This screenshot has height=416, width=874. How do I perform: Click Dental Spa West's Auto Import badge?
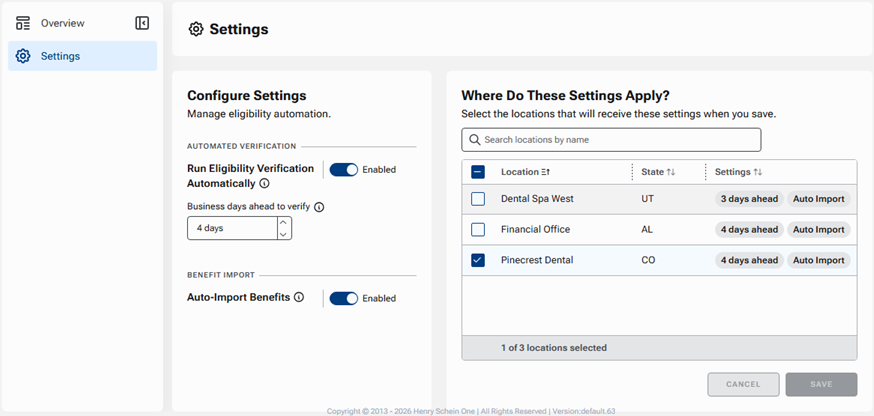tap(819, 199)
